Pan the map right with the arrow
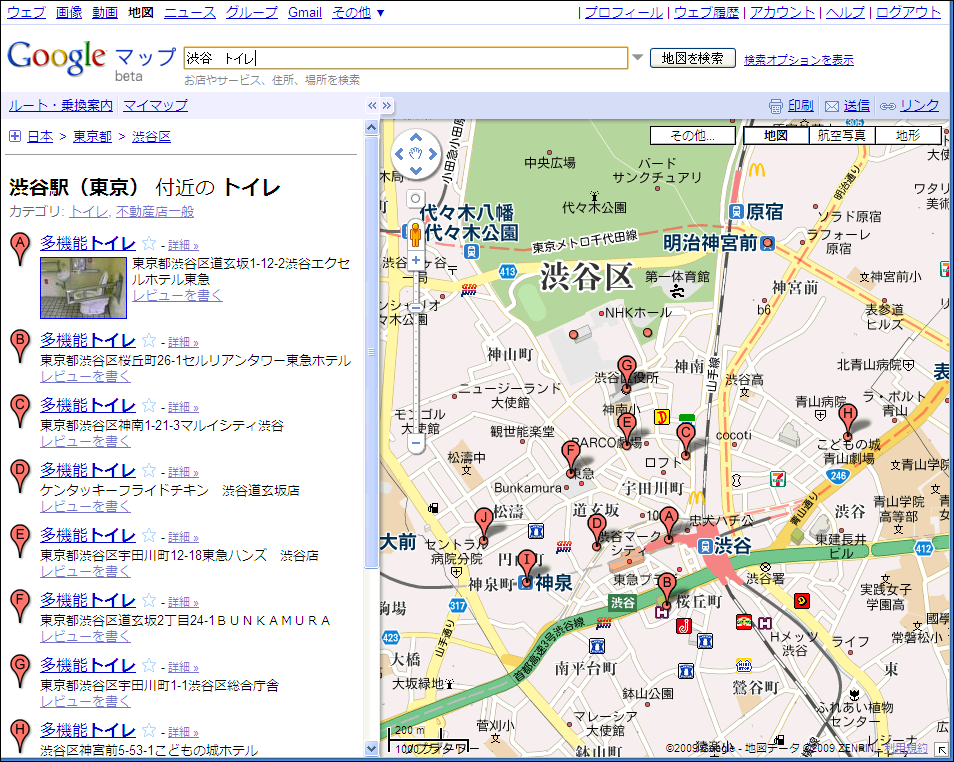 433,154
